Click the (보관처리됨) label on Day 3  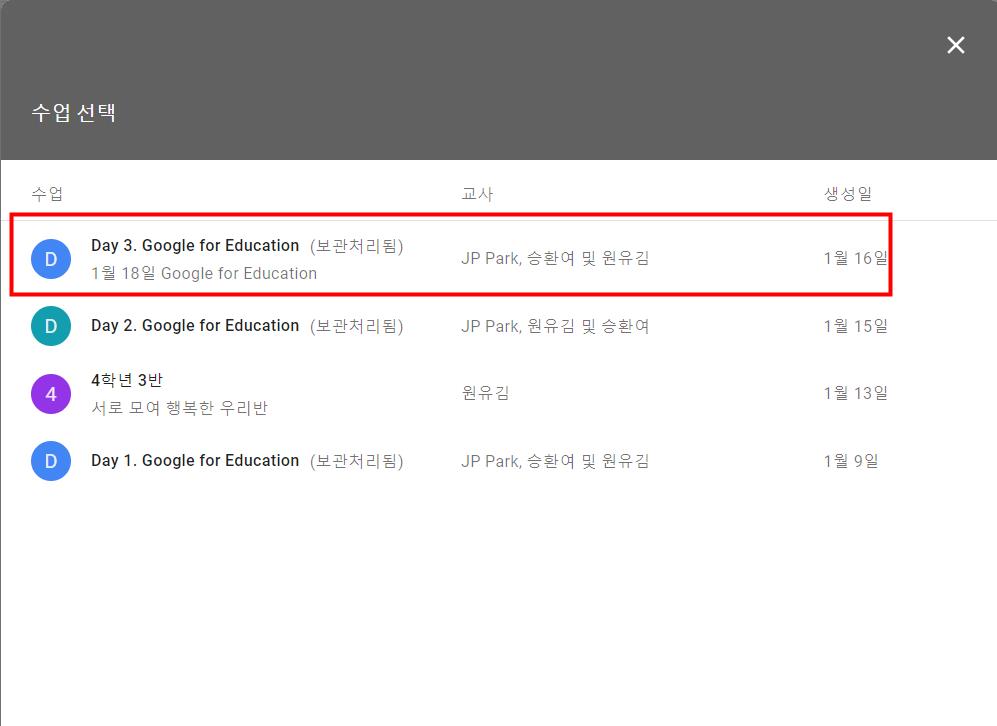coord(357,246)
